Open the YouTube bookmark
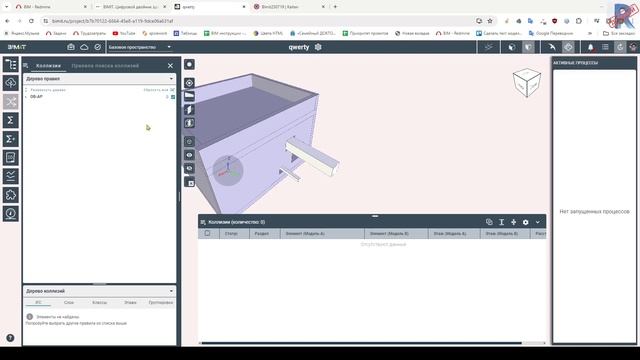The image size is (640, 360). click(x=124, y=33)
